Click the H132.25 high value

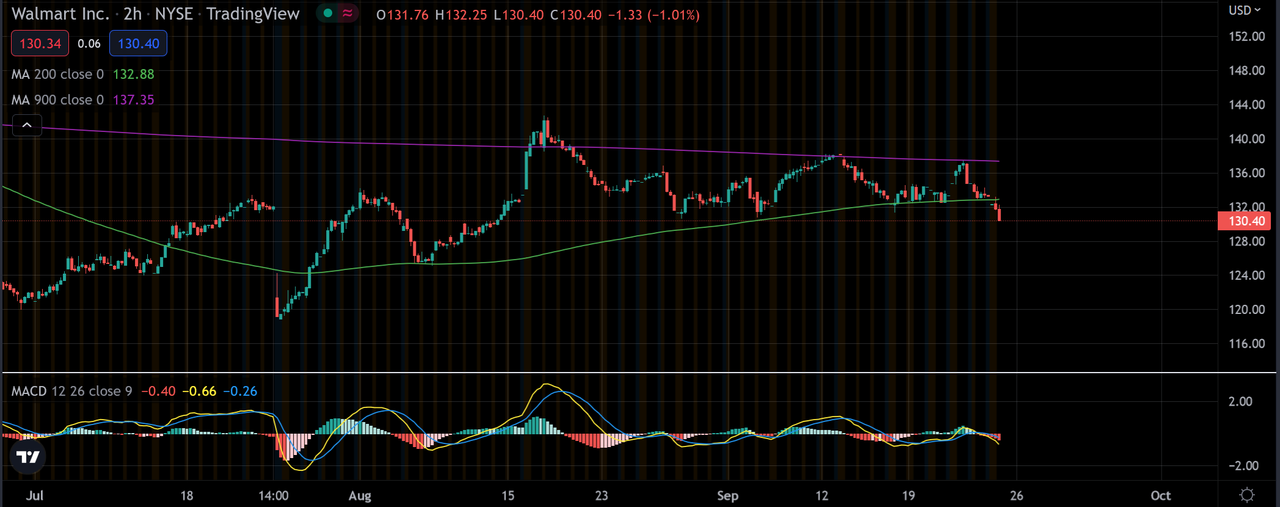point(462,15)
